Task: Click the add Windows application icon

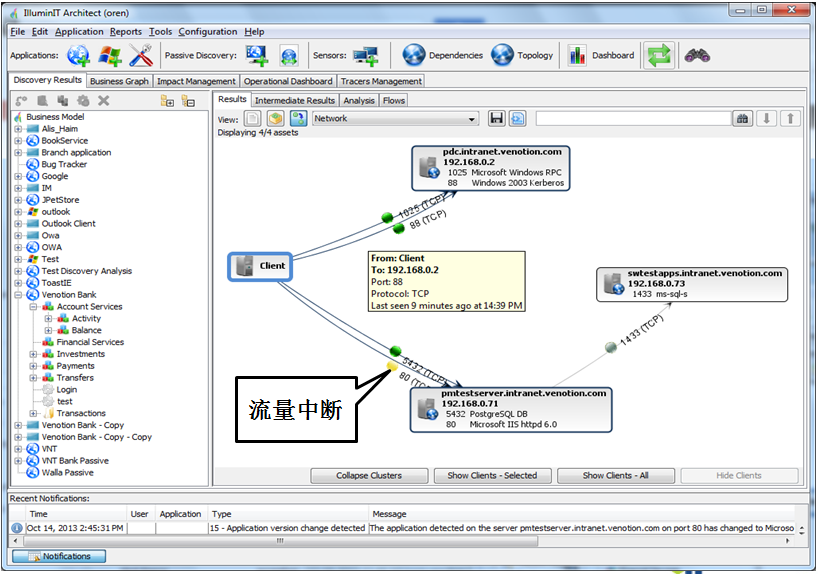Action: click(110, 55)
